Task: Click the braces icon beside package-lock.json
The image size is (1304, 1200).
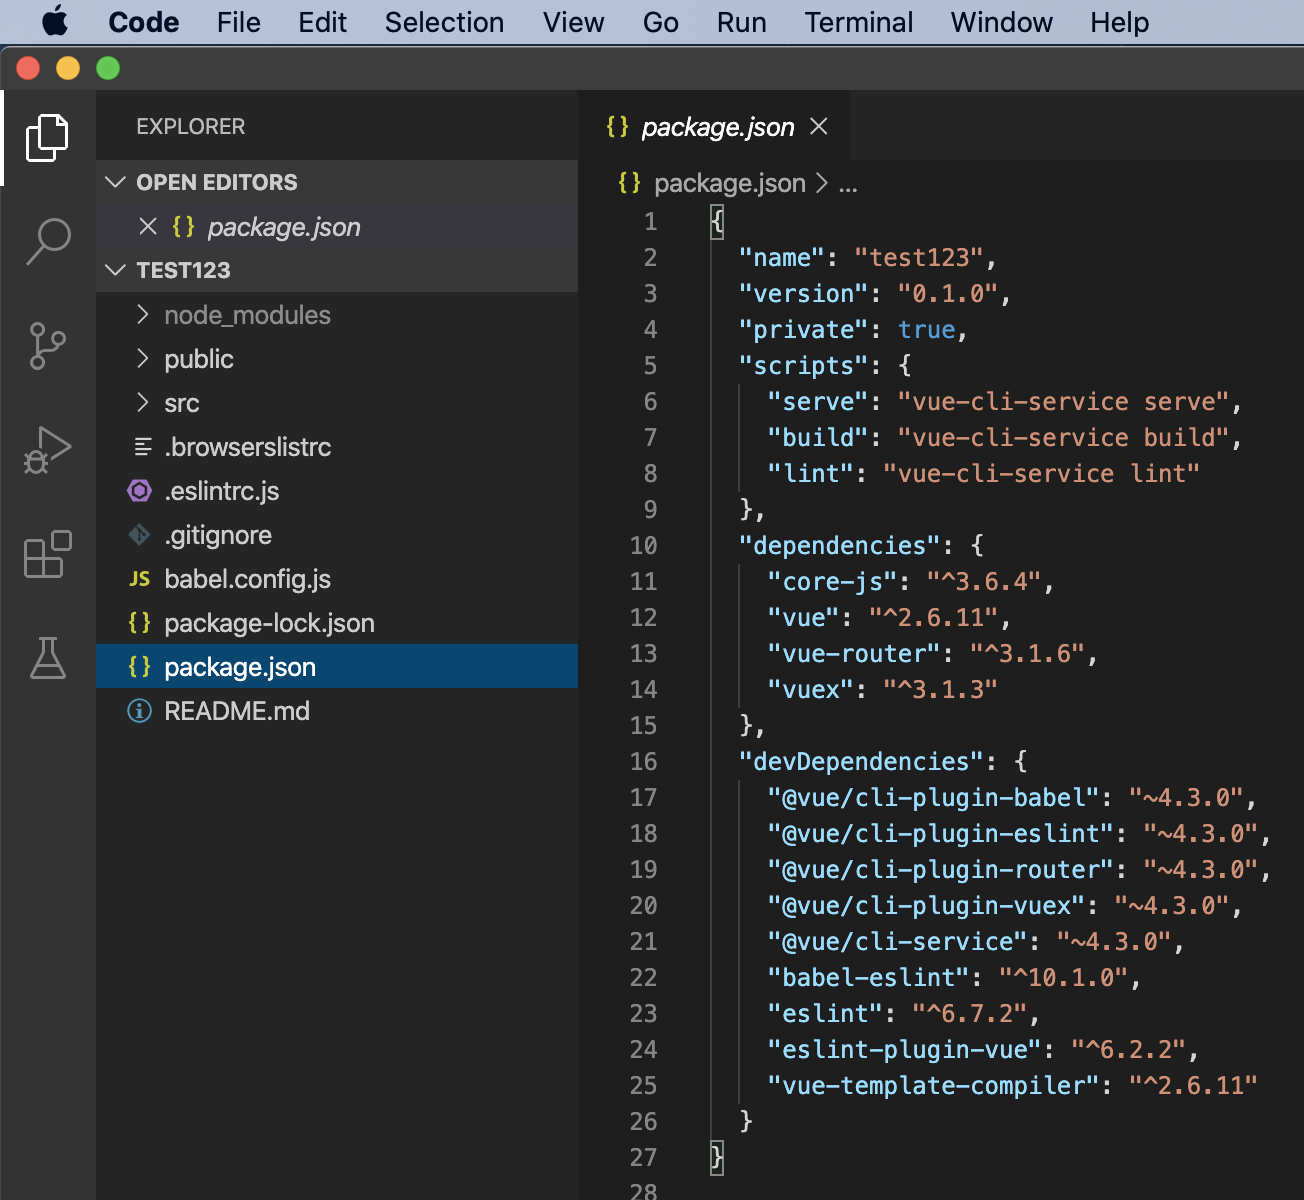Action: pos(140,623)
